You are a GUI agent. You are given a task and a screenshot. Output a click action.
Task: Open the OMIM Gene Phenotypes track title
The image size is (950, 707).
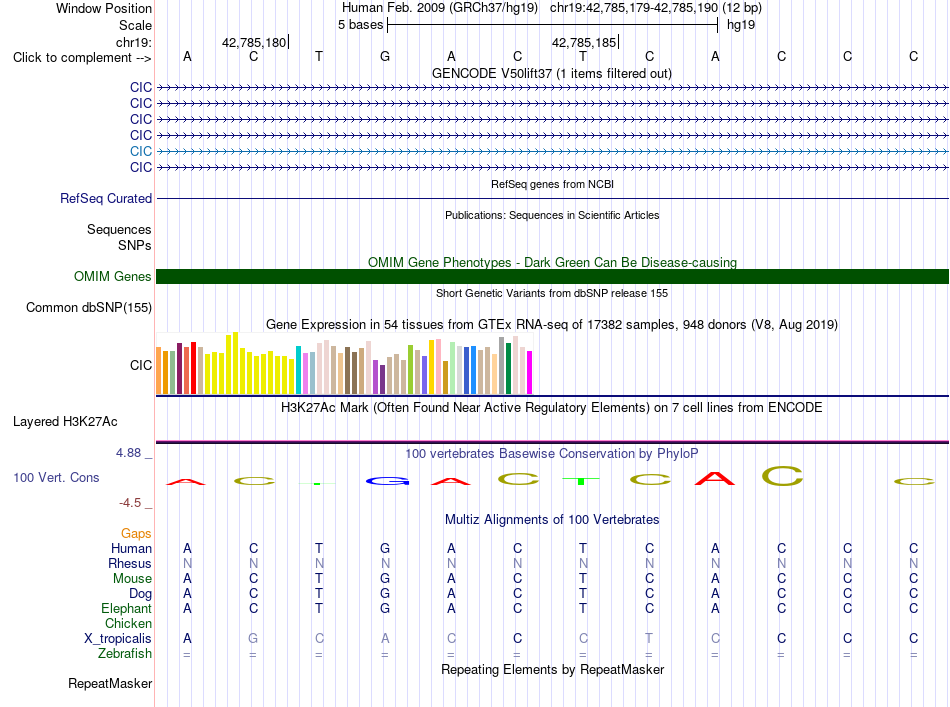click(x=552, y=262)
